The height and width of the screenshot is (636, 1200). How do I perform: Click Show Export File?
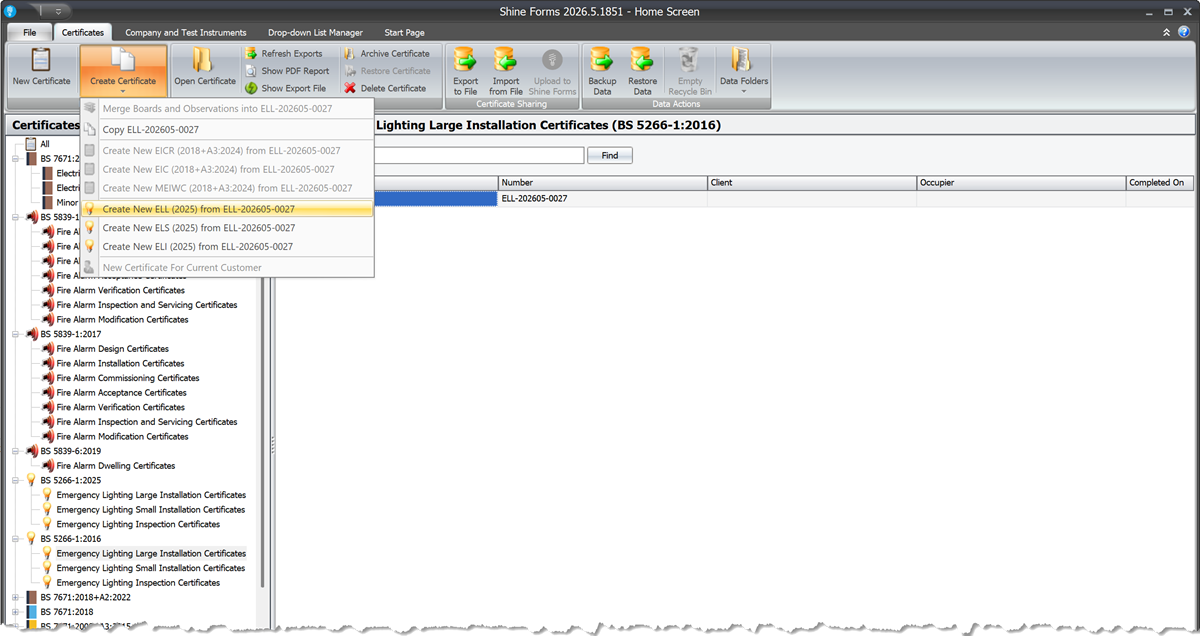point(285,88)
